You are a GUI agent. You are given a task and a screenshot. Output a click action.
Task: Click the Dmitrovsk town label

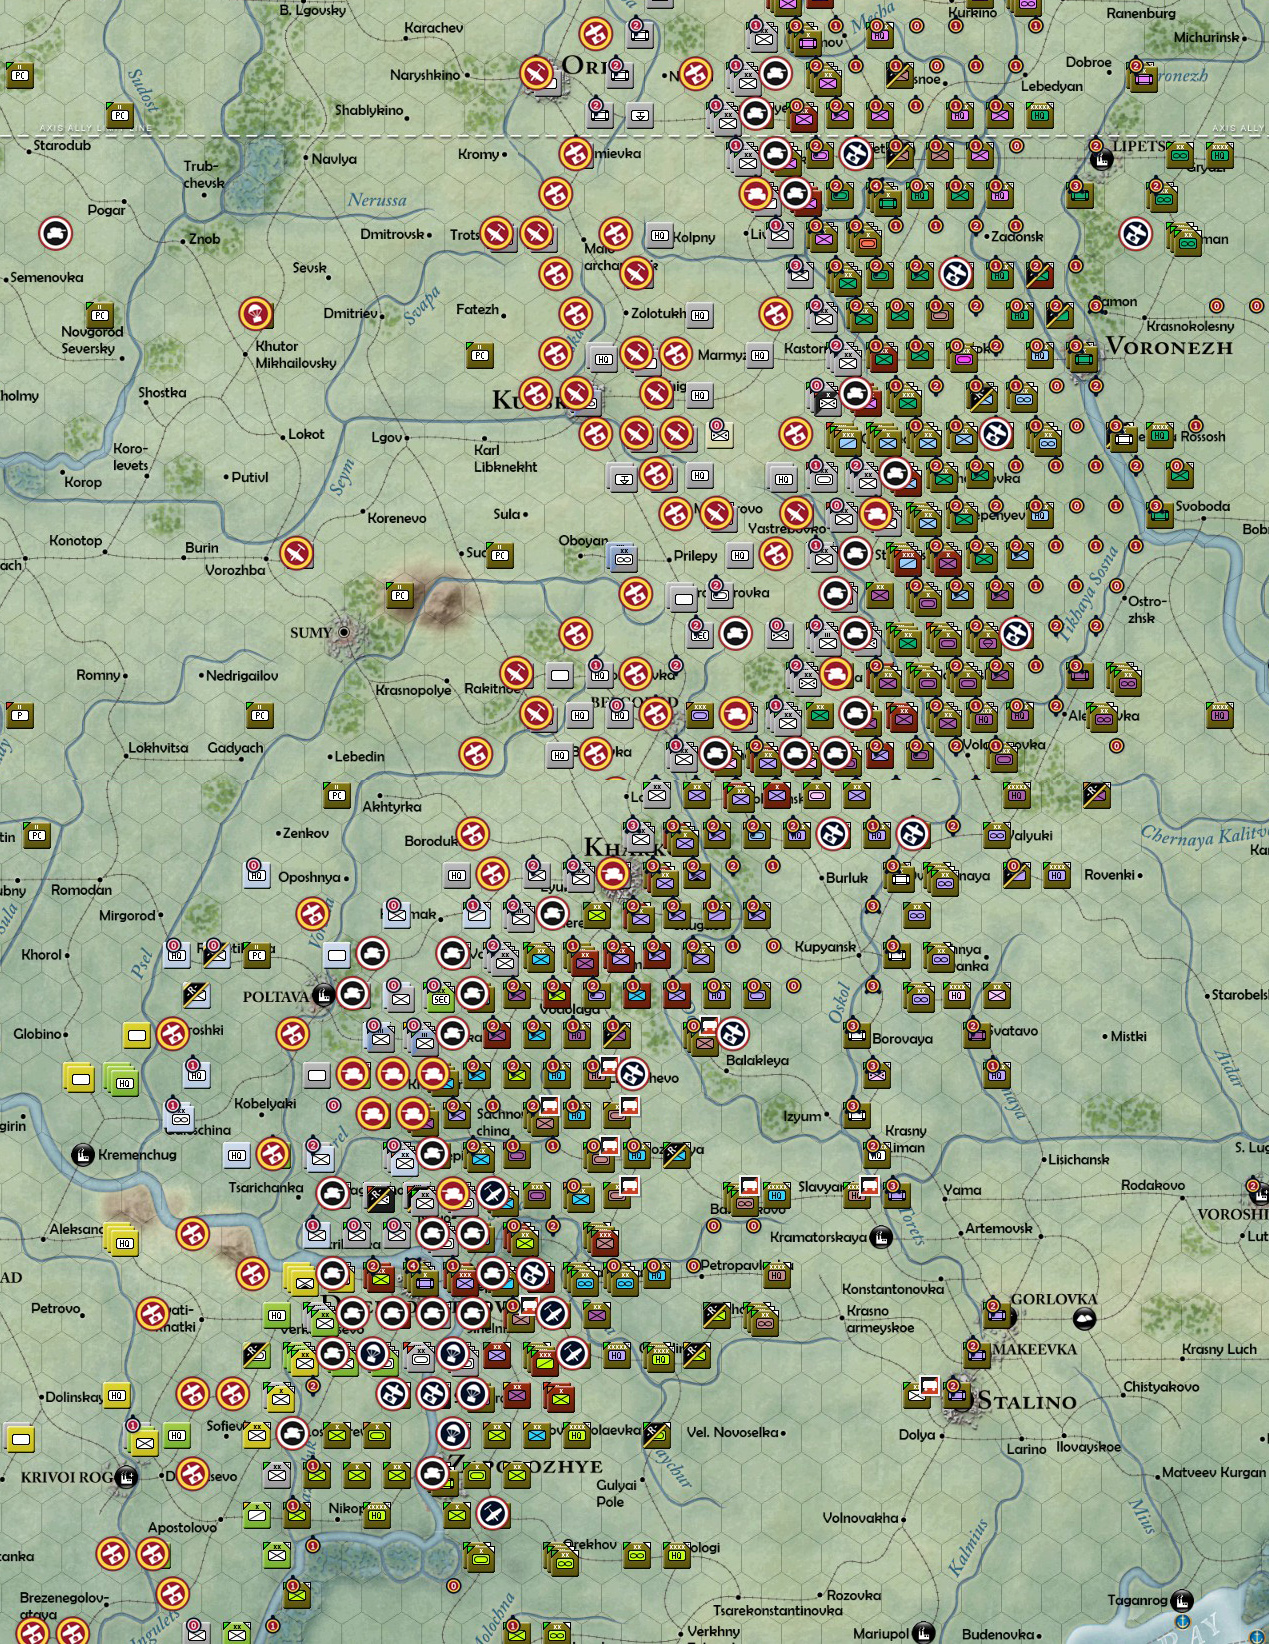[393, 234]
